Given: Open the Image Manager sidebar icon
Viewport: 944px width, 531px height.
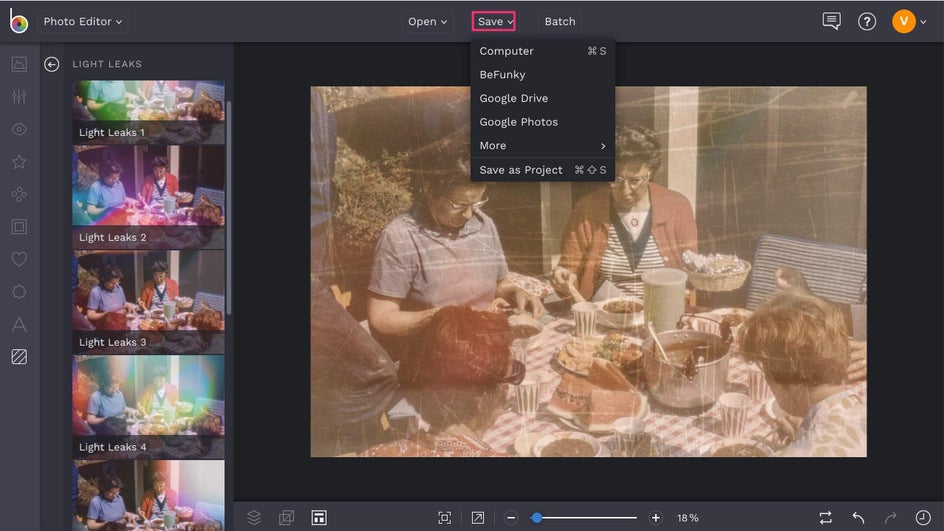Looking at the screenshot, I should coord(19,64).
